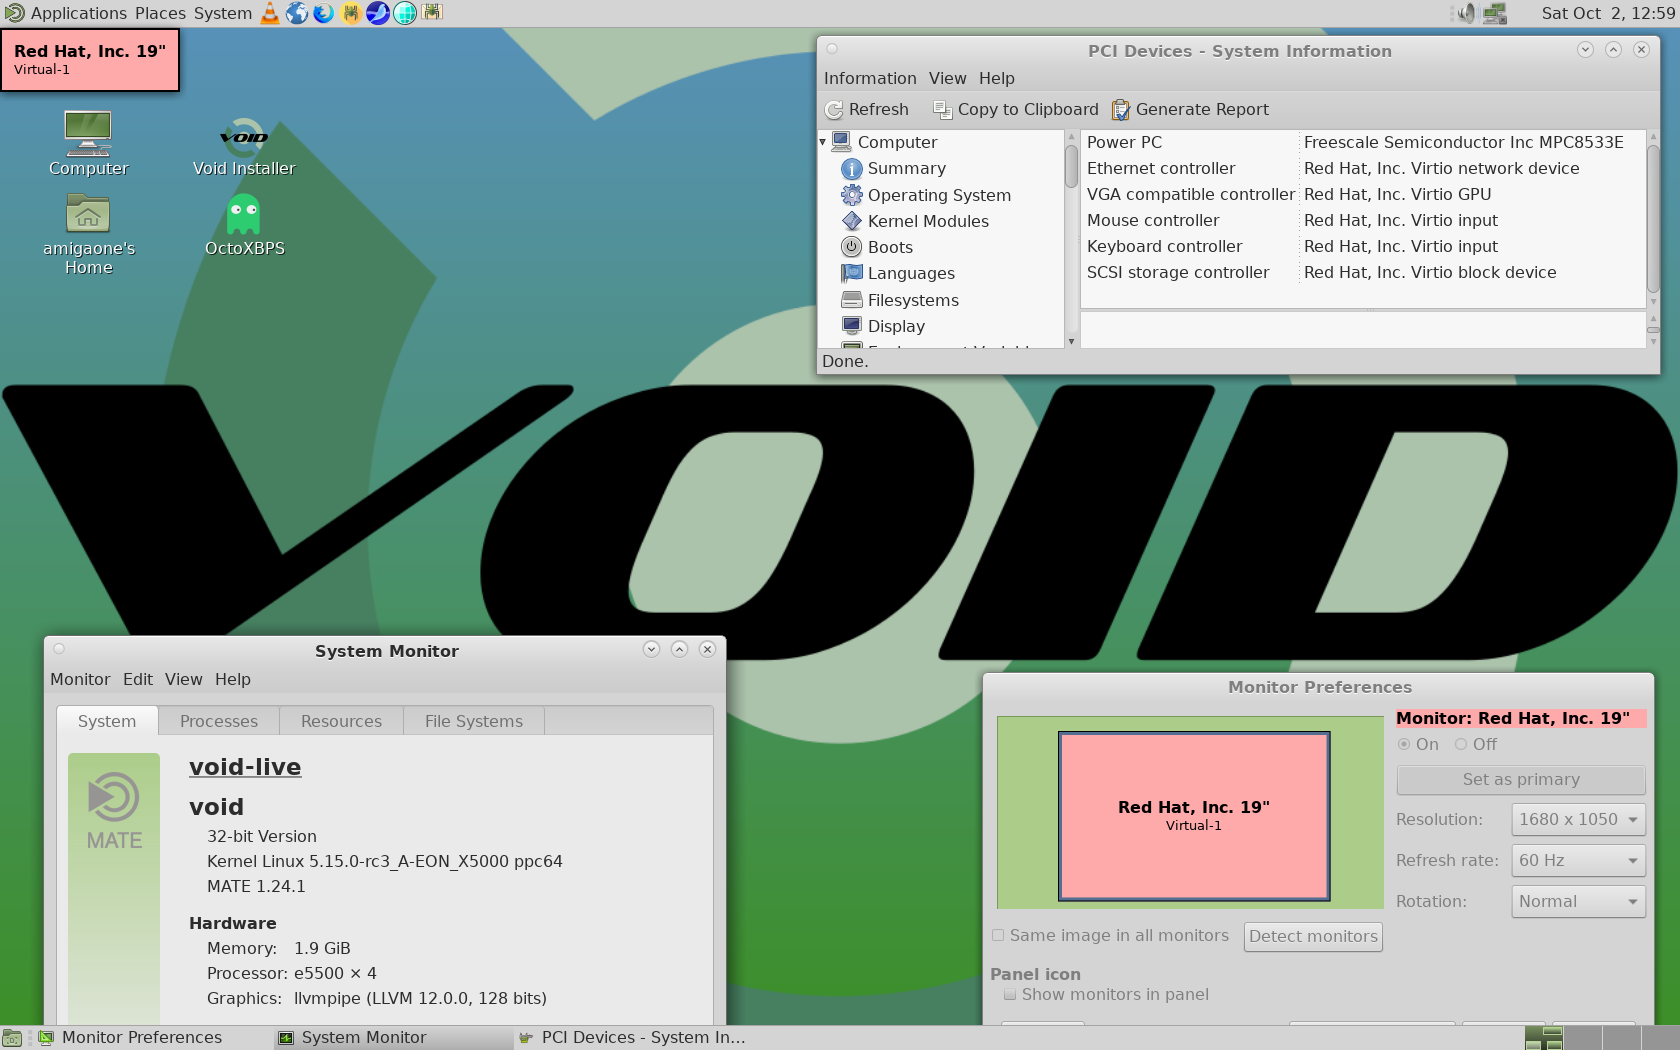The image size is (1680, 1050).
Task: Open the Applications menu in top panel
Action: coord(79,13)
